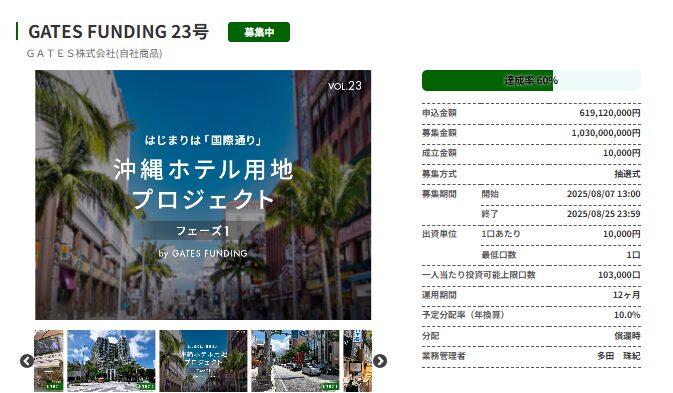Click the start date 2025/08/07 13:00

click(x=604, y=194)
